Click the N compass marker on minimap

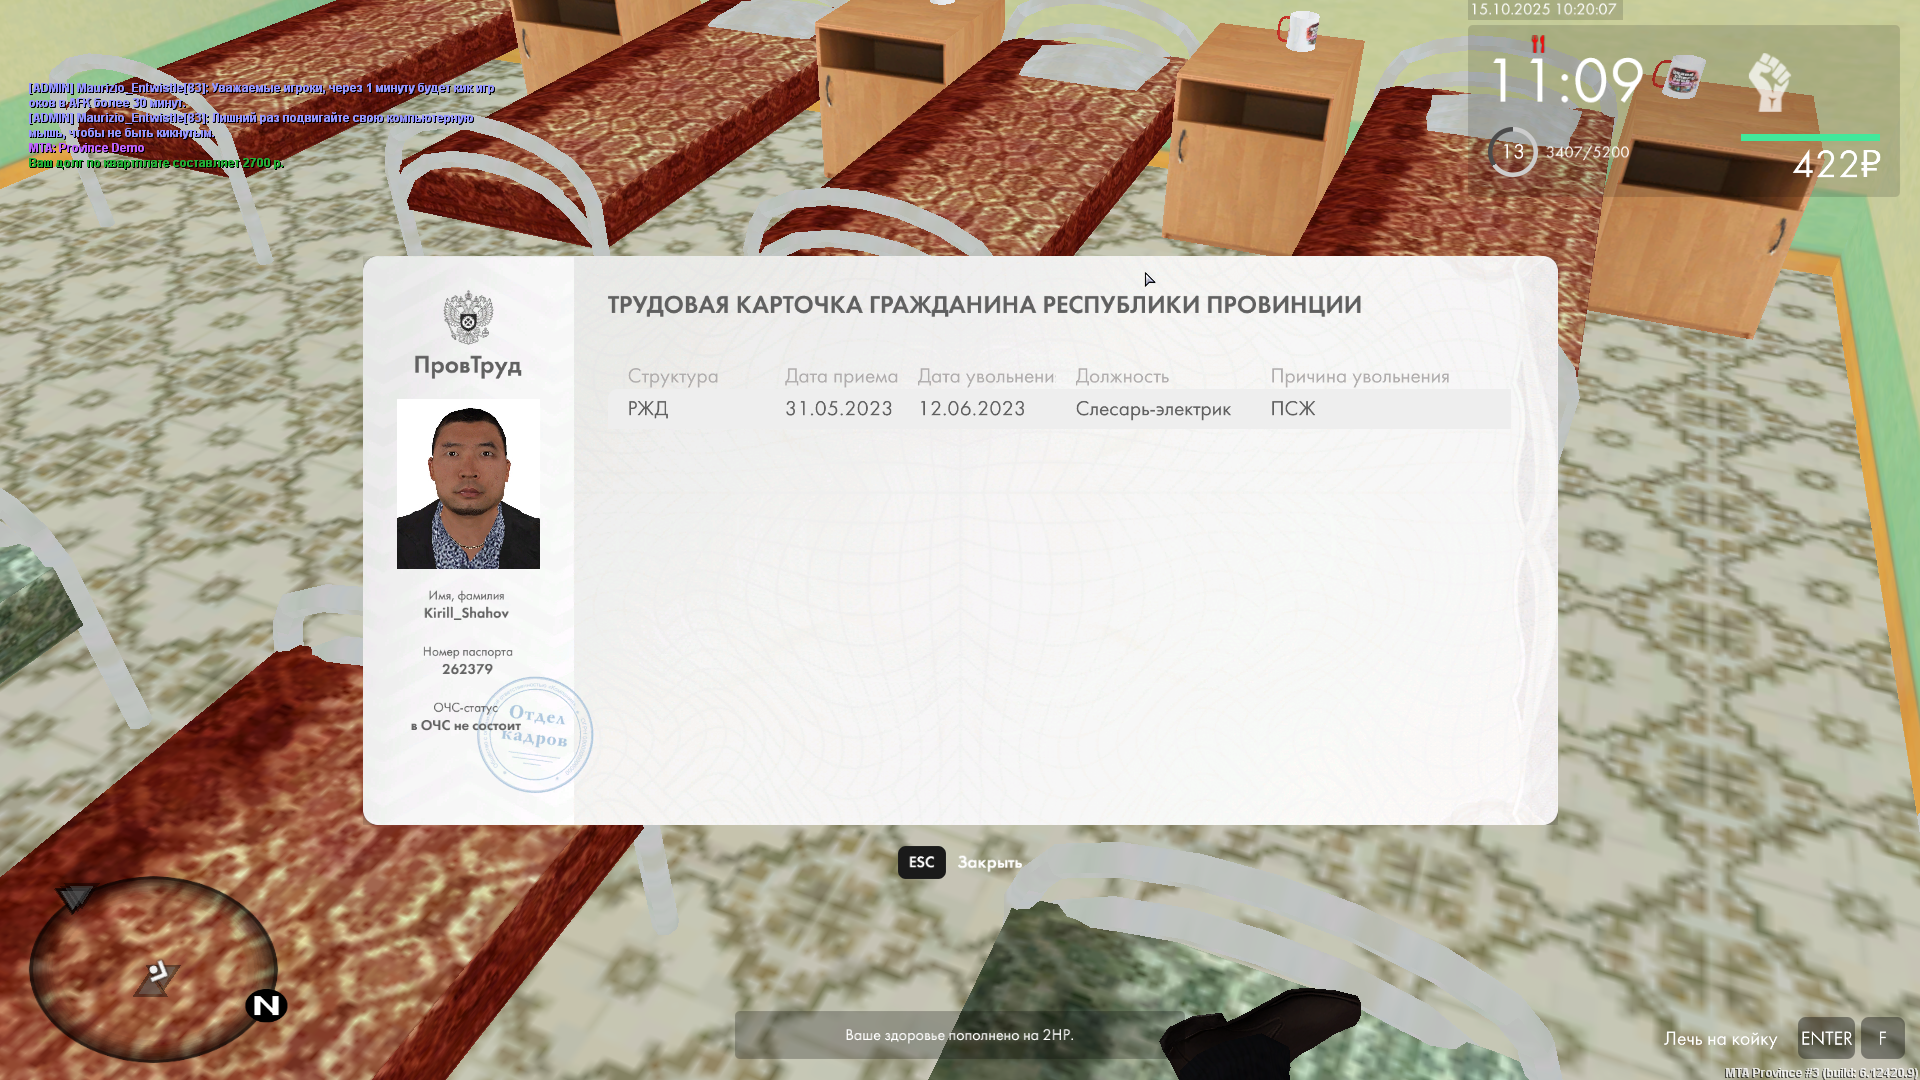click(266, 1005)
